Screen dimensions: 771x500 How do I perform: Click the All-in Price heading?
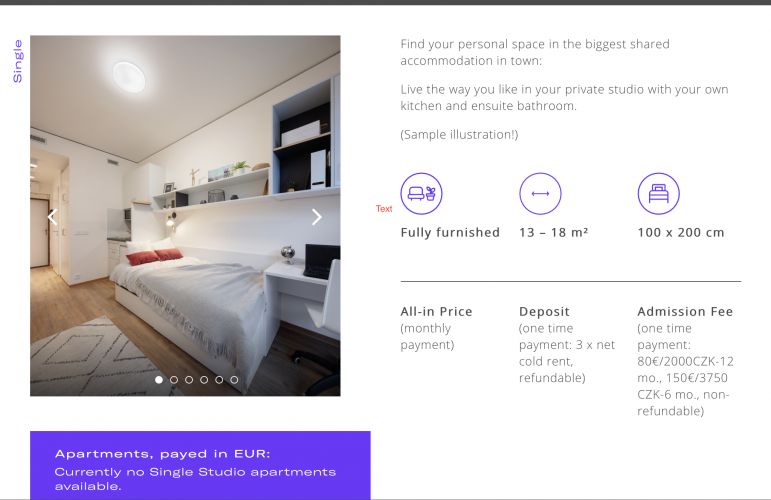tap(436, 311)
